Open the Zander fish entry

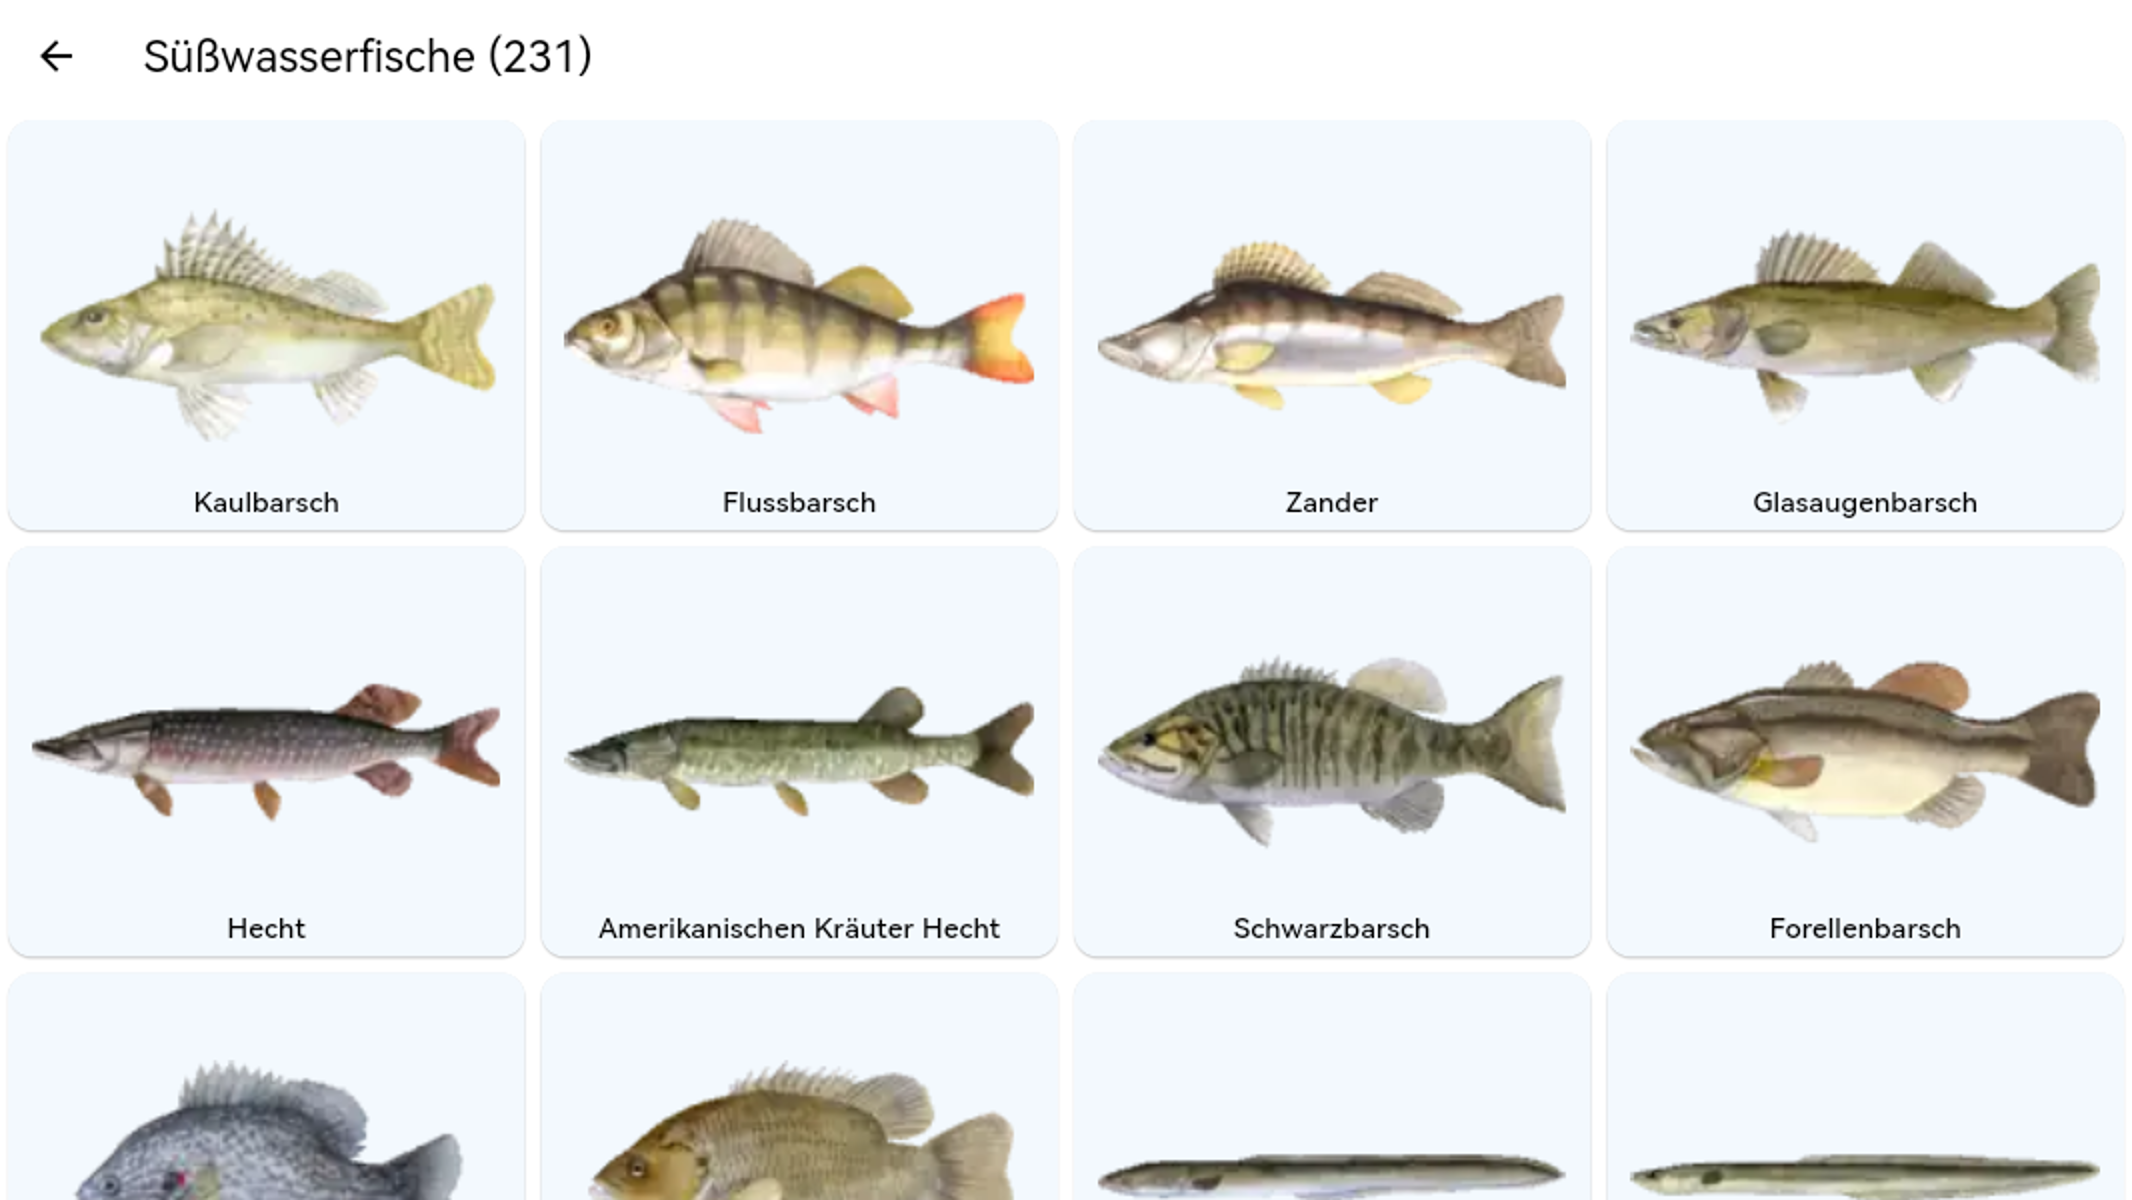[x=1332, y=325]
